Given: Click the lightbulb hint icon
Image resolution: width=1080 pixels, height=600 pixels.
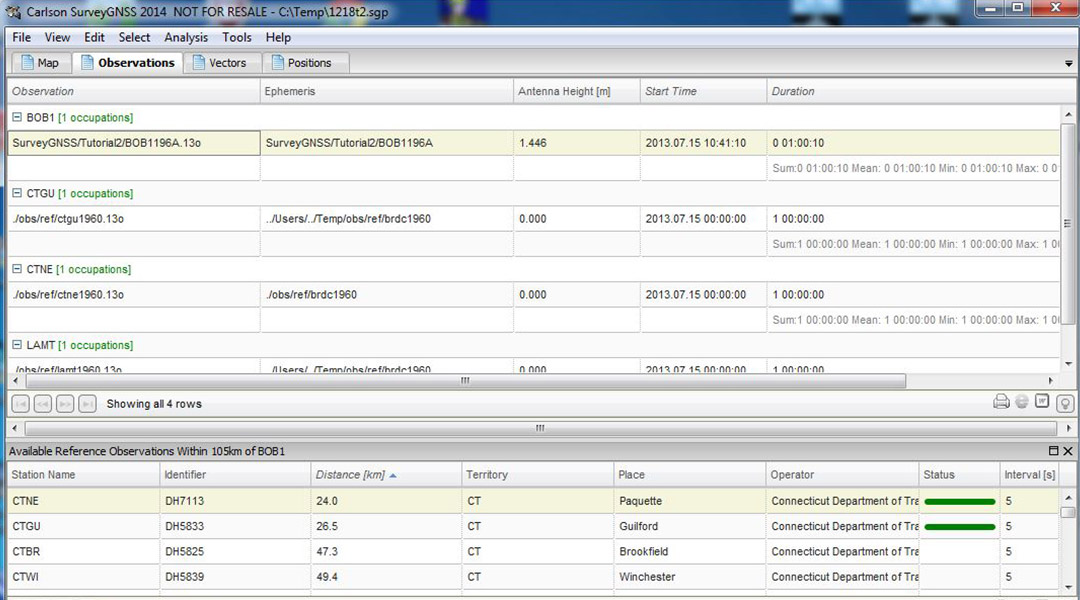Looking at the screenshot, I should [1065, 403].
